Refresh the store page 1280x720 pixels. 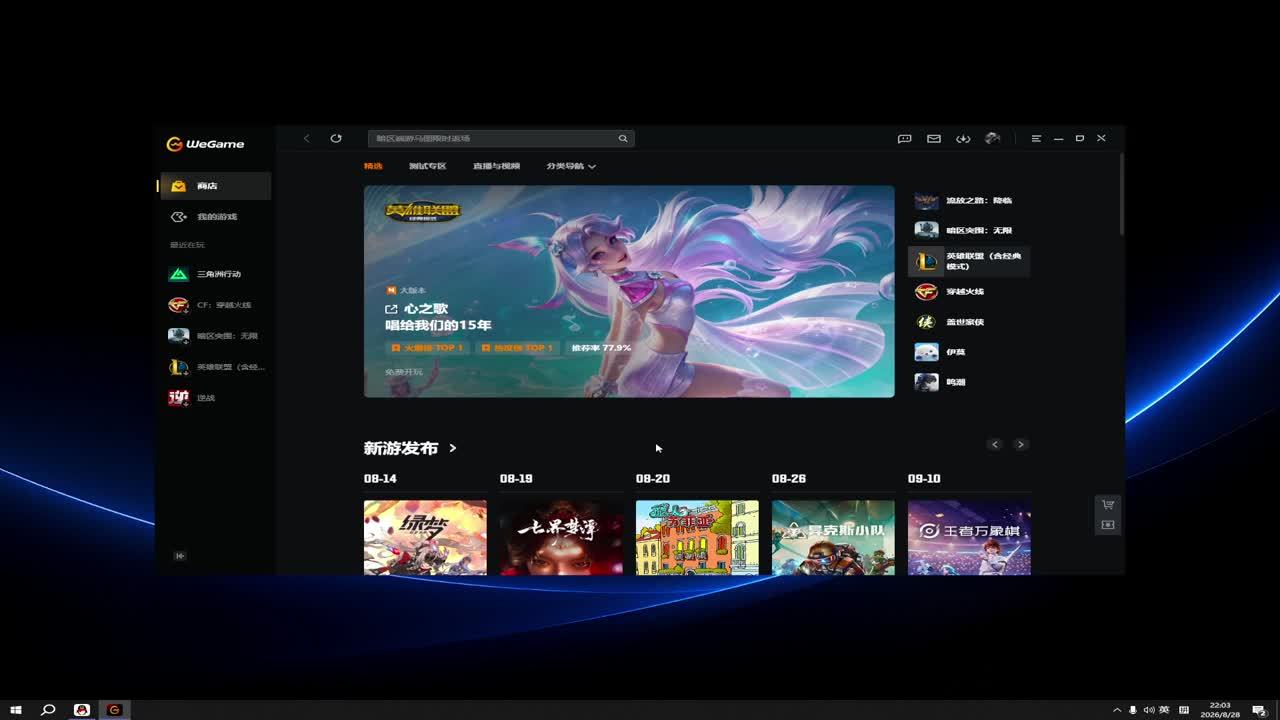pyautogui.click(x=336, y=138)
